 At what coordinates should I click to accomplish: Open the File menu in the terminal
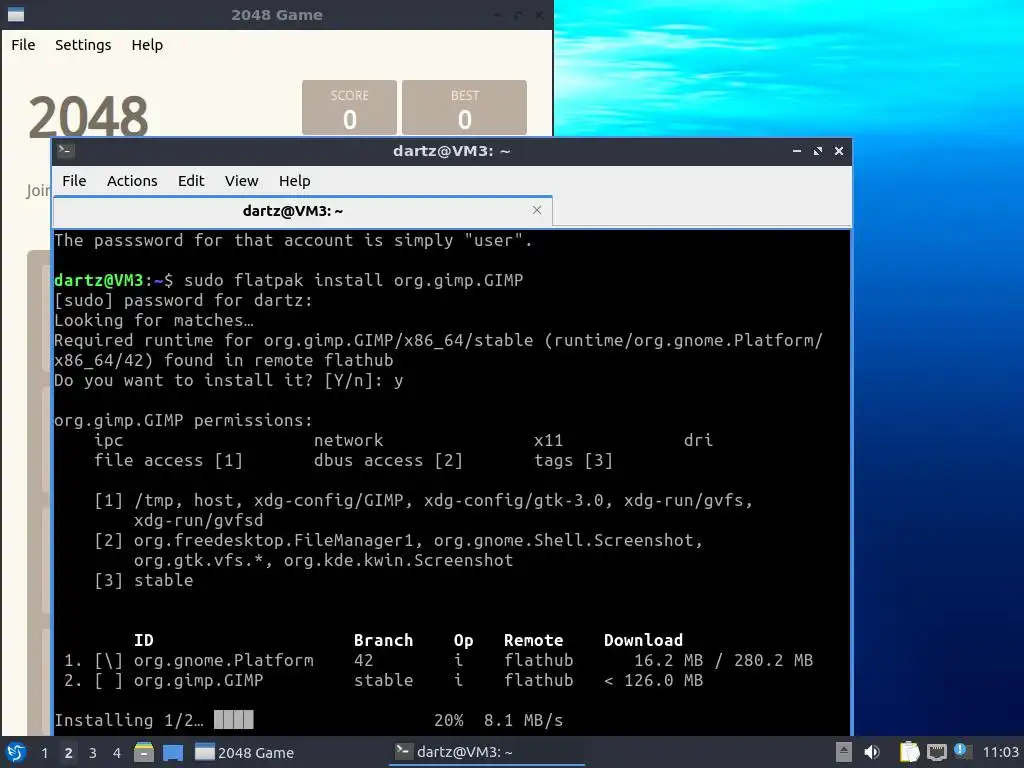[x=74, y=181]
